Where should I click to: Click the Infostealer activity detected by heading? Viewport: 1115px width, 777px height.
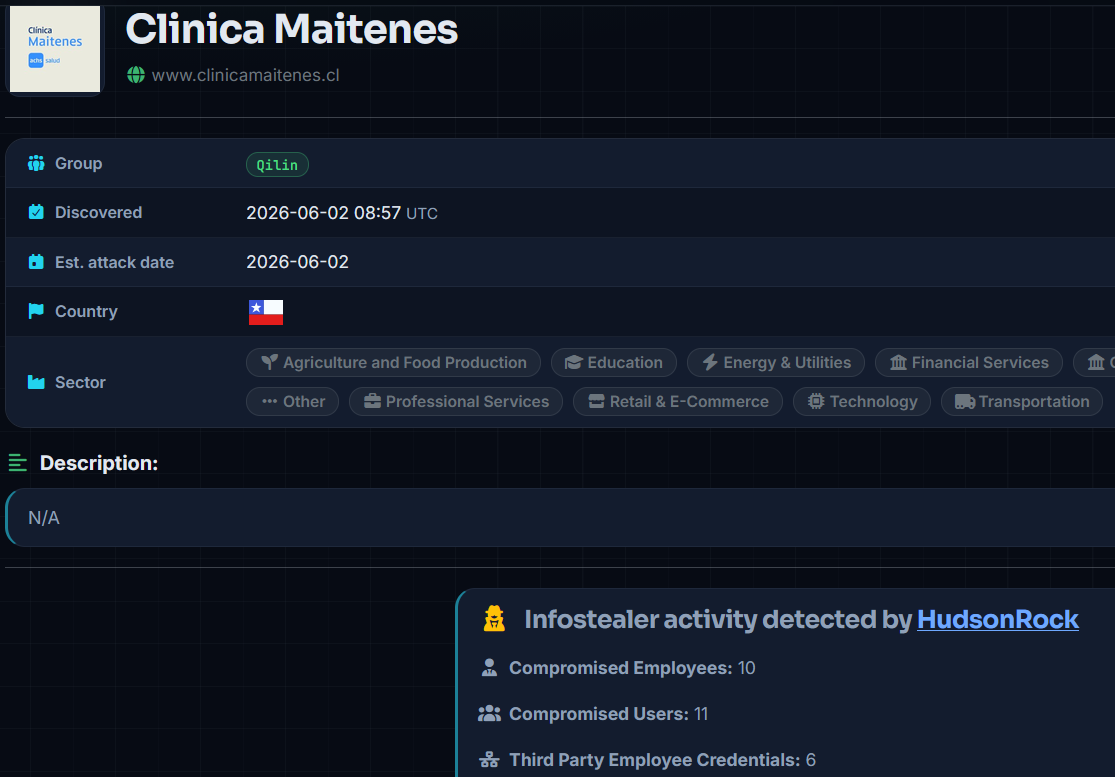(718, 619)
